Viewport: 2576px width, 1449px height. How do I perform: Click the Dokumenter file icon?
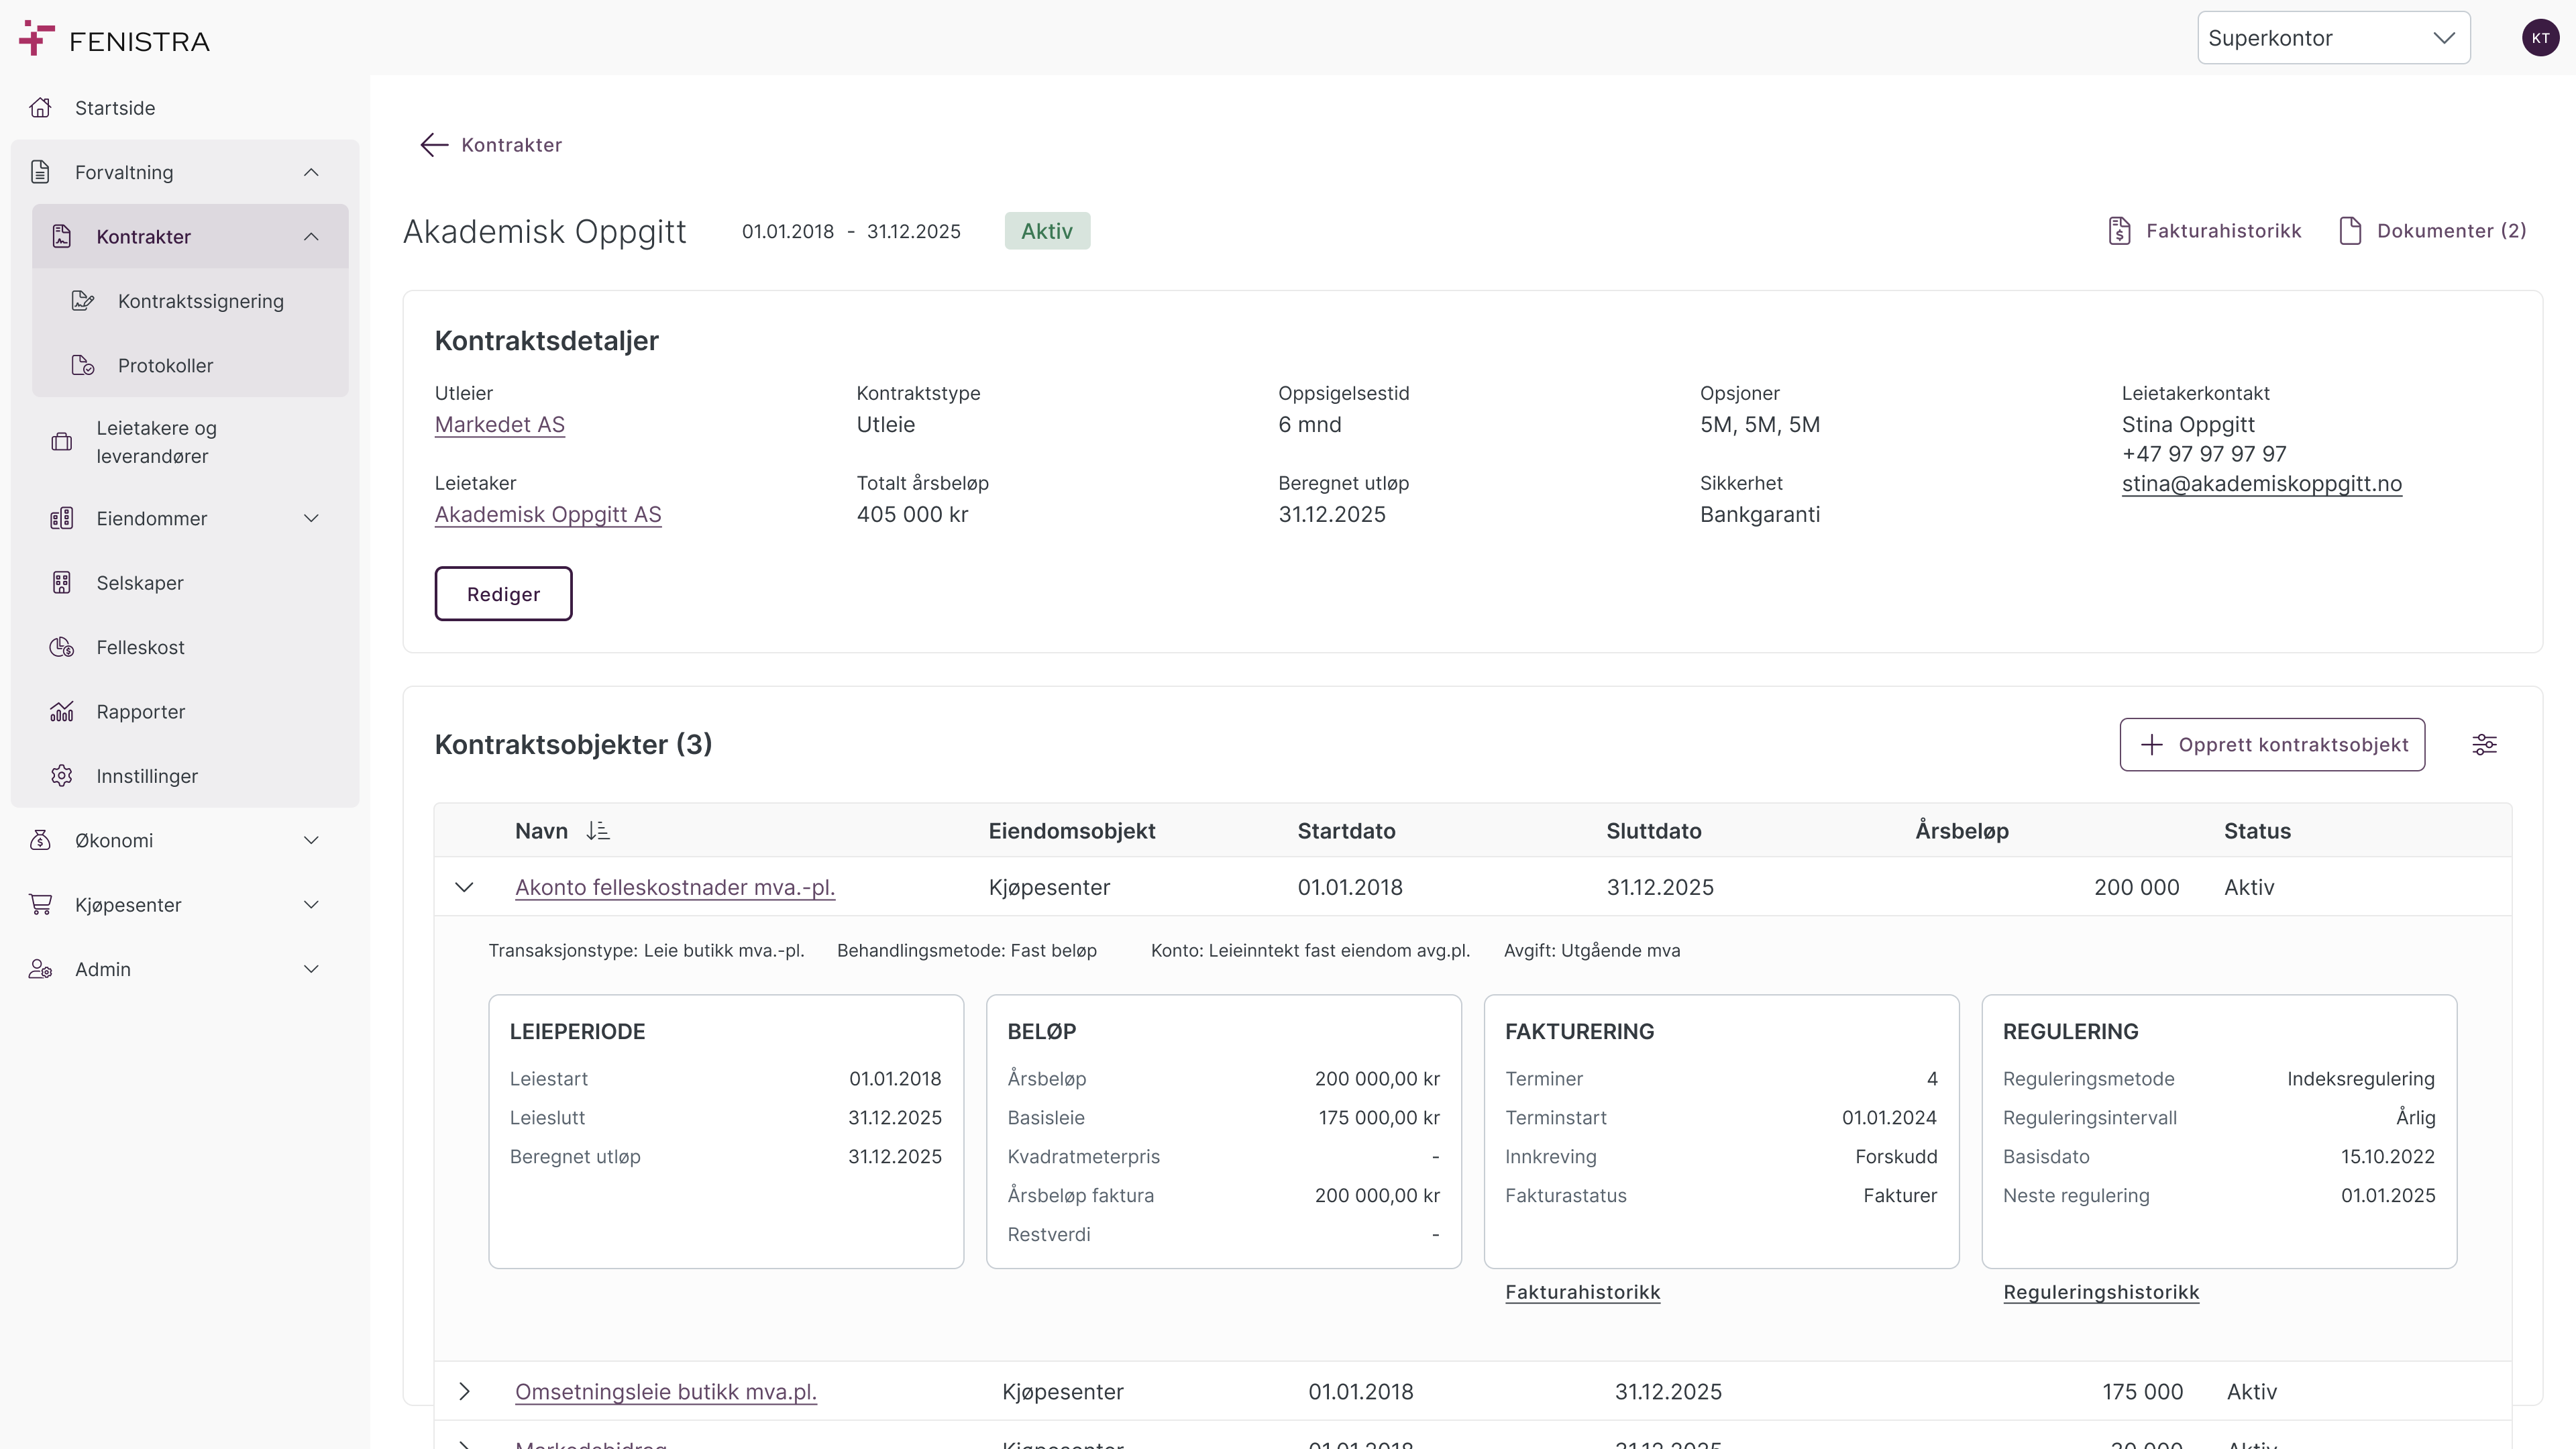click(2350, 231)
